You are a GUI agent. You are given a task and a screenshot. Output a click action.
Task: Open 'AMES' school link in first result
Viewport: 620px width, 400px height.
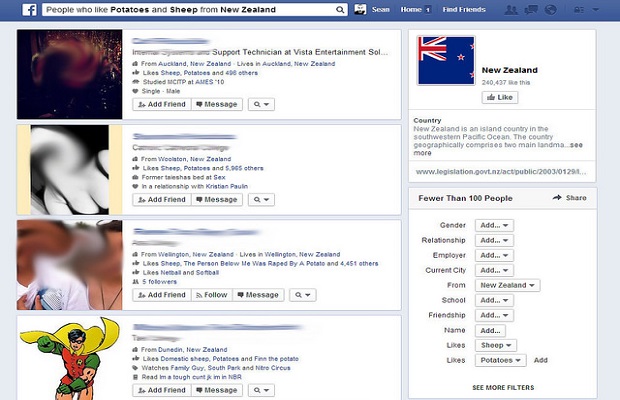coord(204,82)
